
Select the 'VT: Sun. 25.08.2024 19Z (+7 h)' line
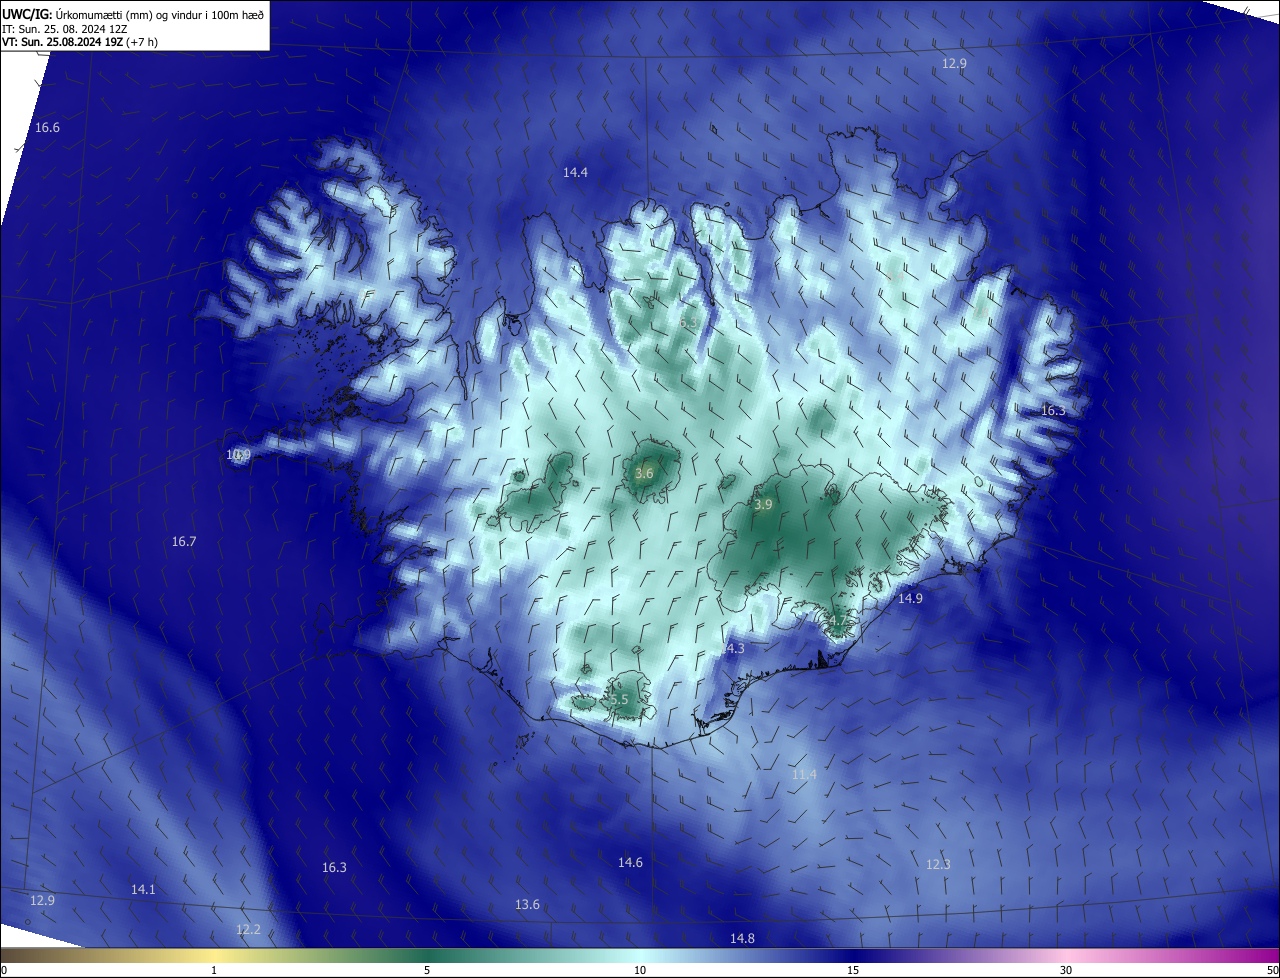(79, 42)
